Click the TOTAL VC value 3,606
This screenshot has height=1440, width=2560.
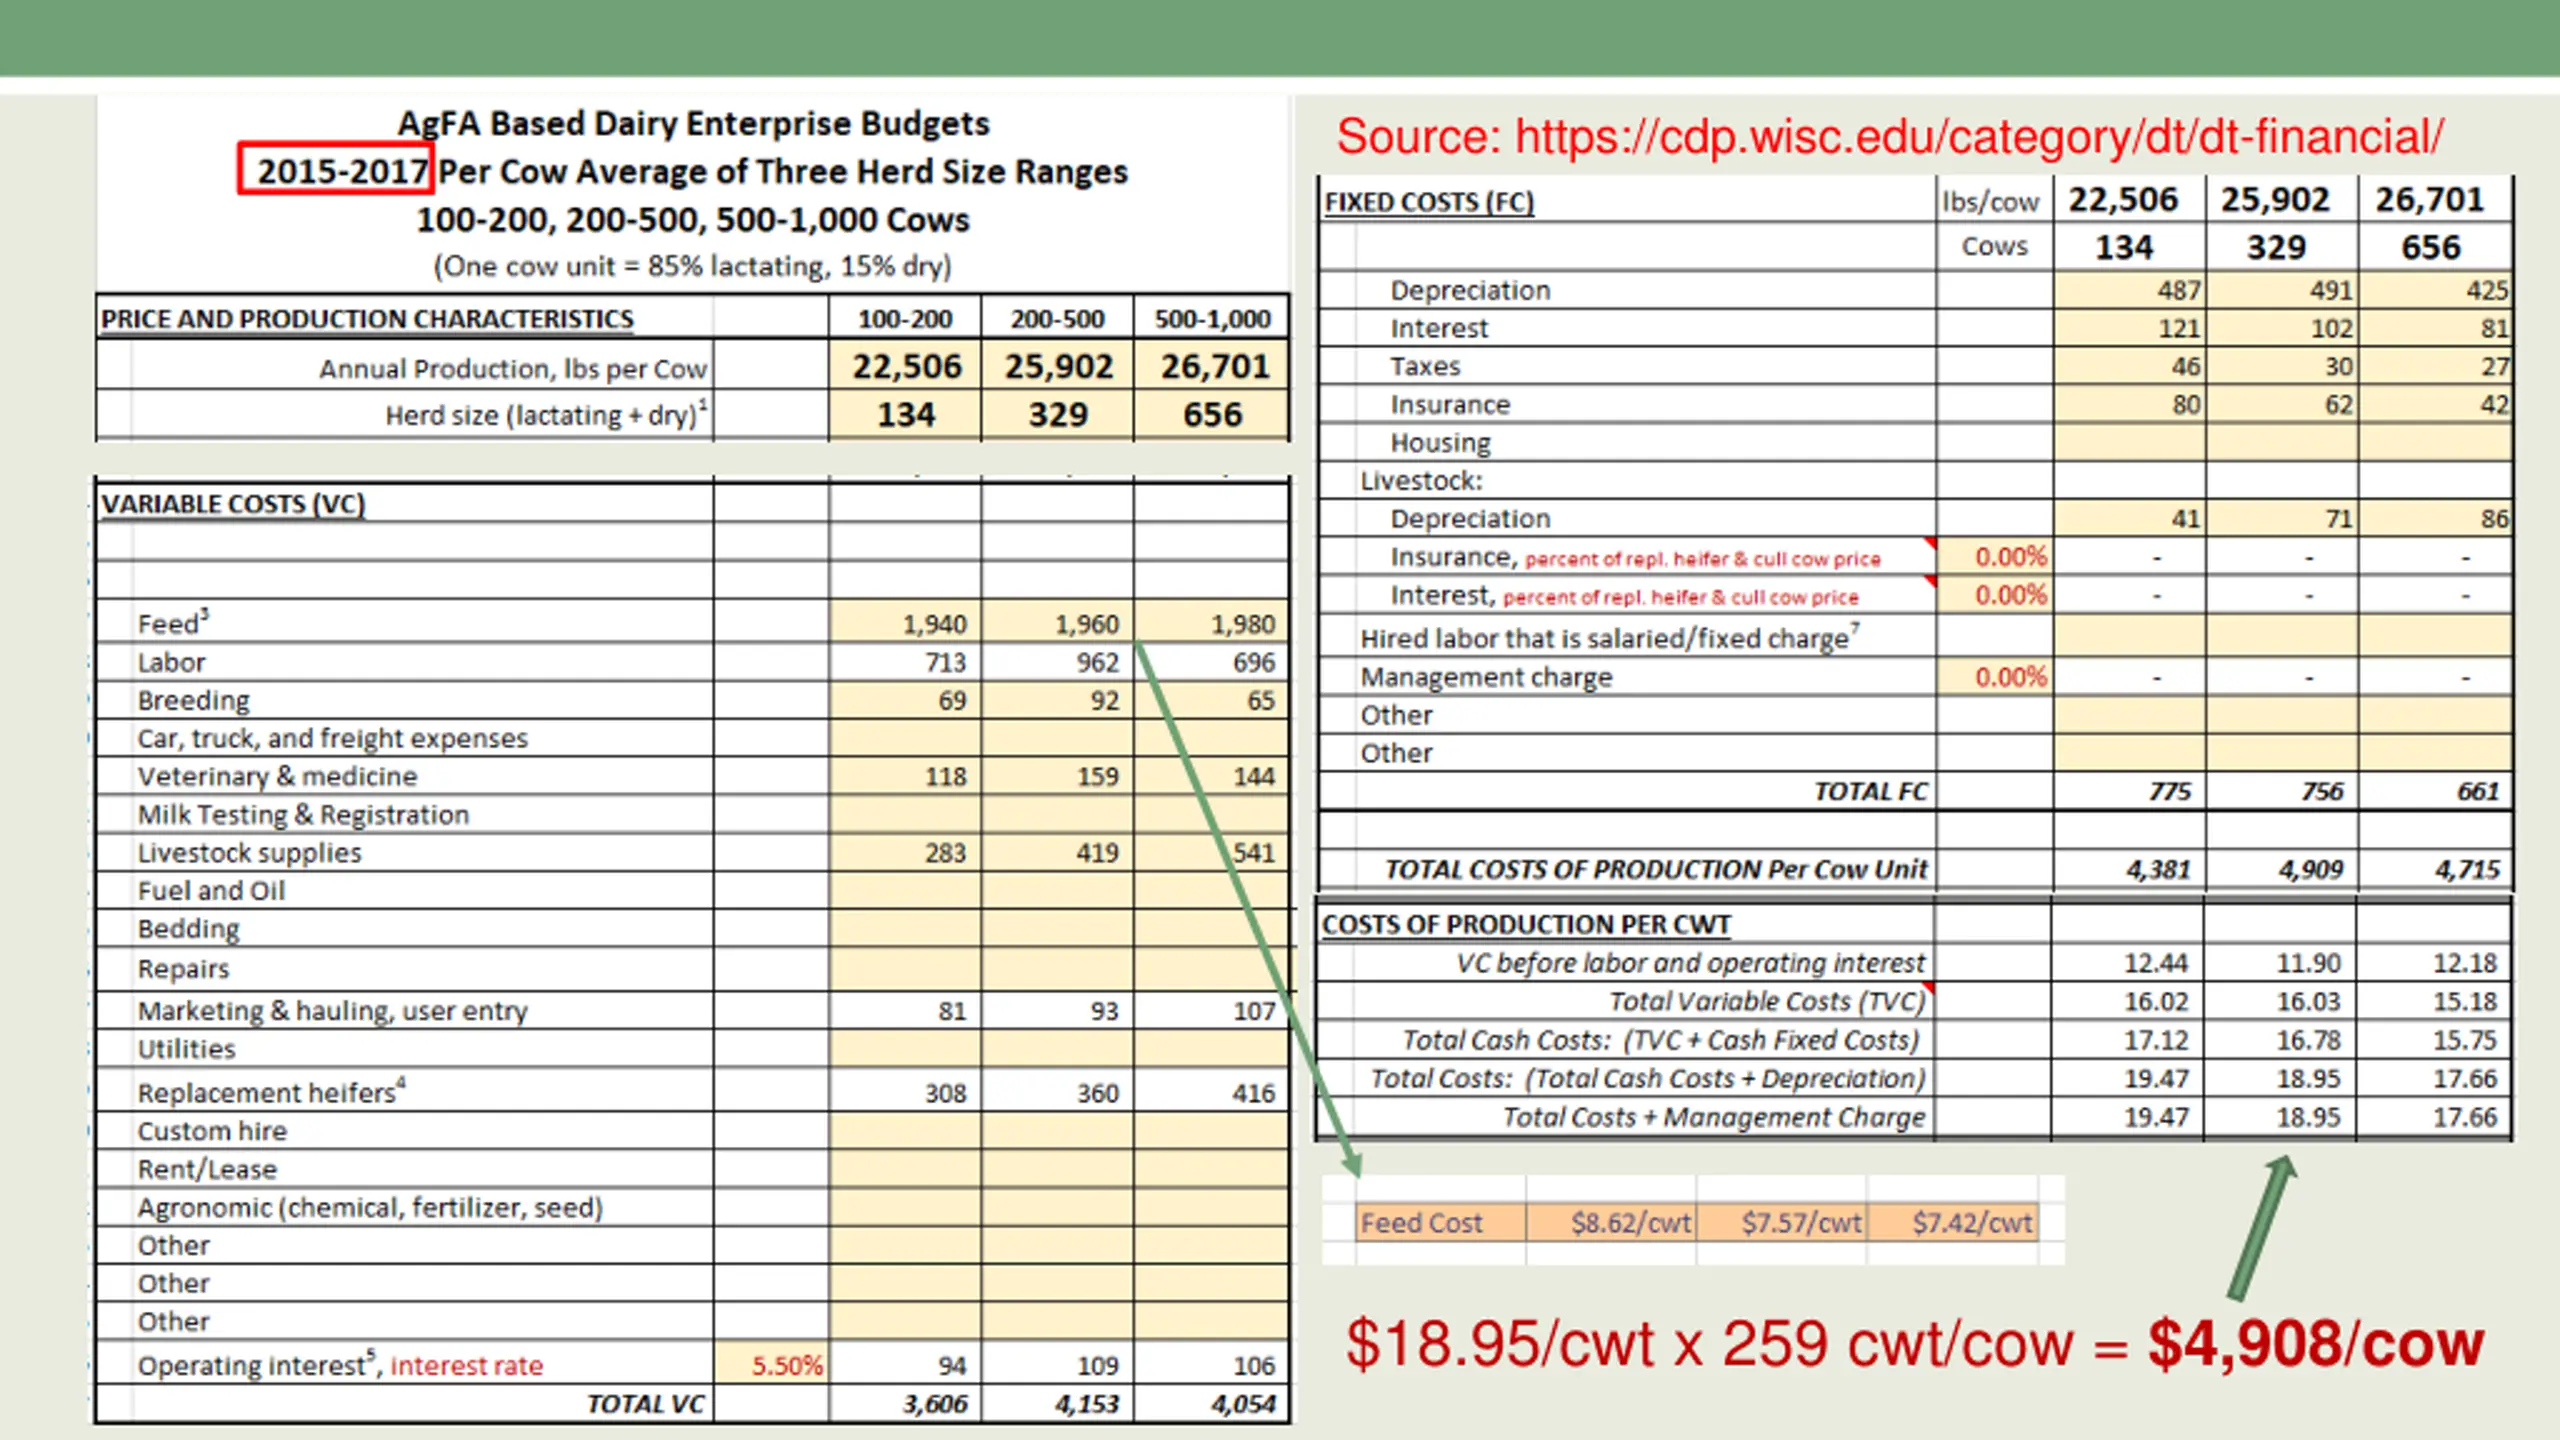(x=935, y=1404)
